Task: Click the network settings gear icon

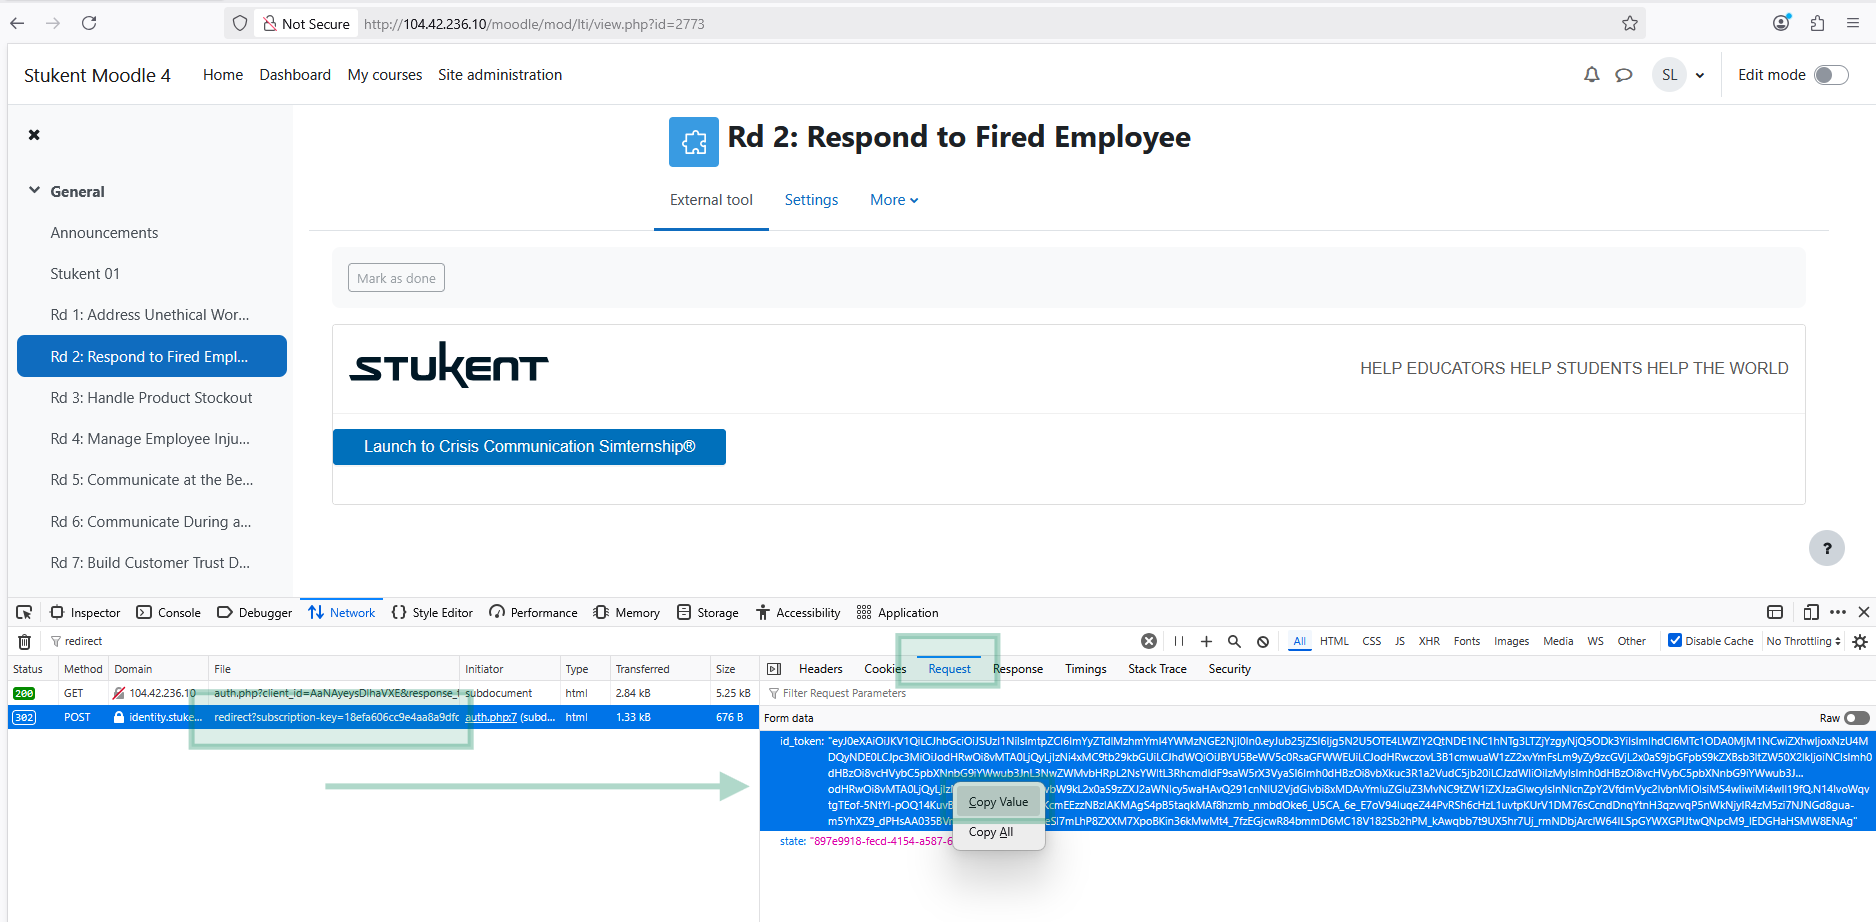Action: click(1860, 642)
